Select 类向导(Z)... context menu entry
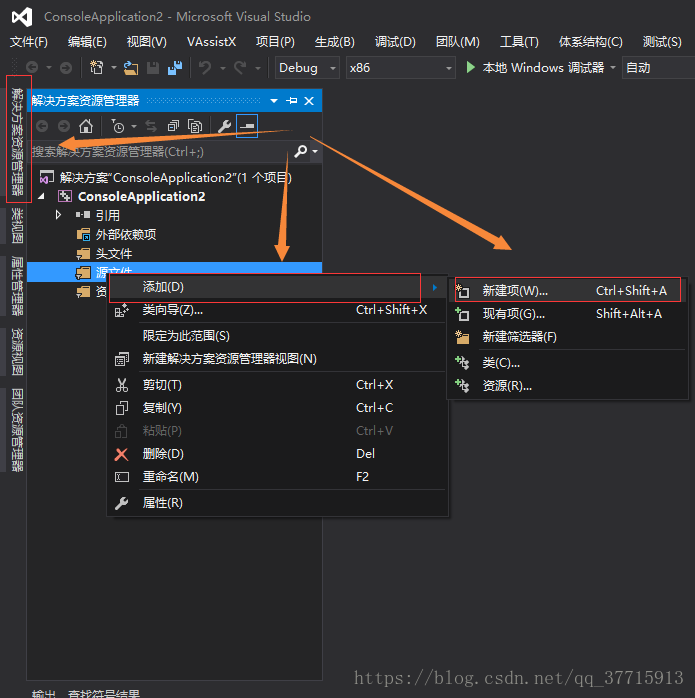Screen dimensions: 695x698 [277, 310]
